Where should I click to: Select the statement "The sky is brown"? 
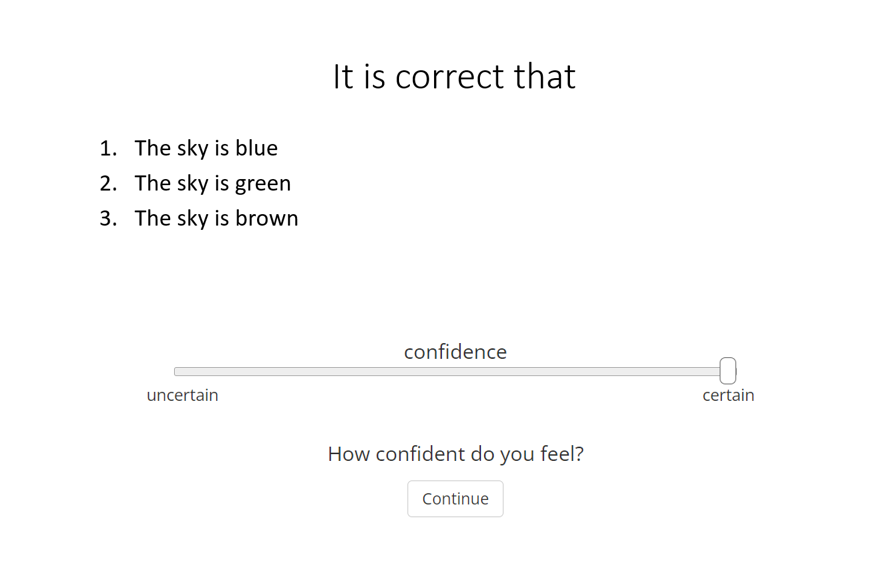[216, 218]
